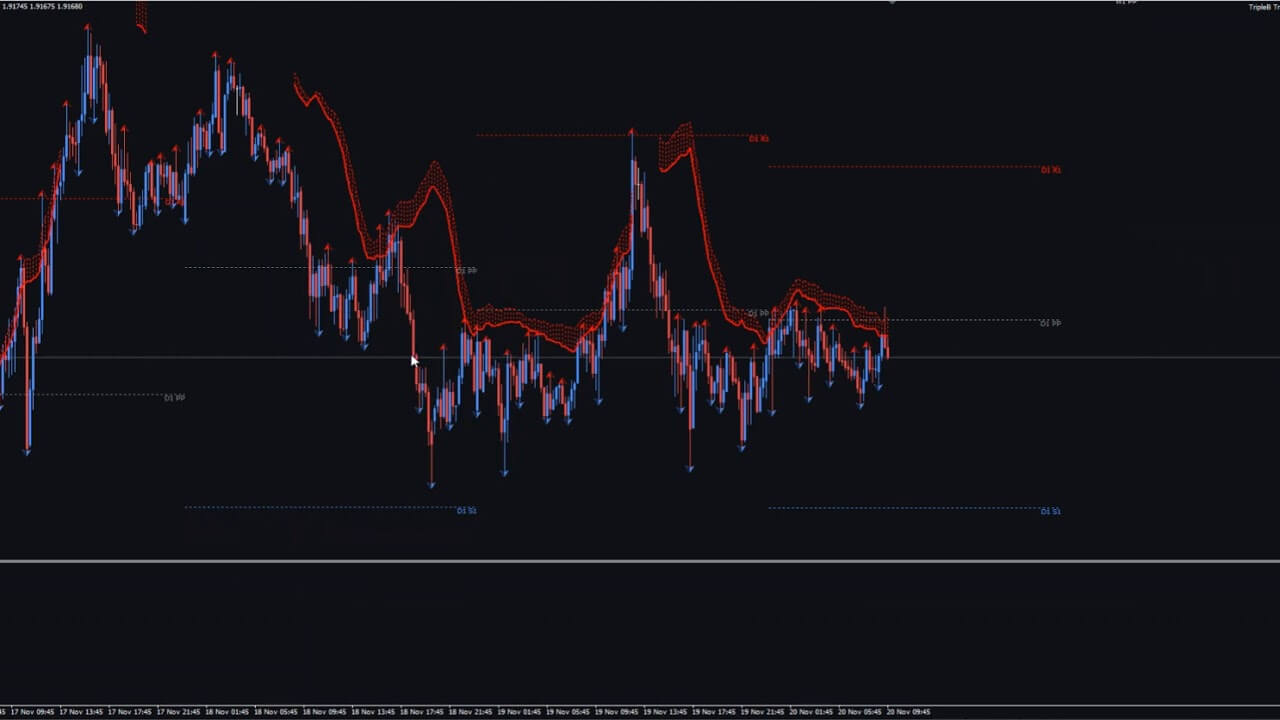Screen dimensions: 1280x720
Task: Click the red up arrow at the 19 Nov spike peak
Action: (x=631, y=130)
